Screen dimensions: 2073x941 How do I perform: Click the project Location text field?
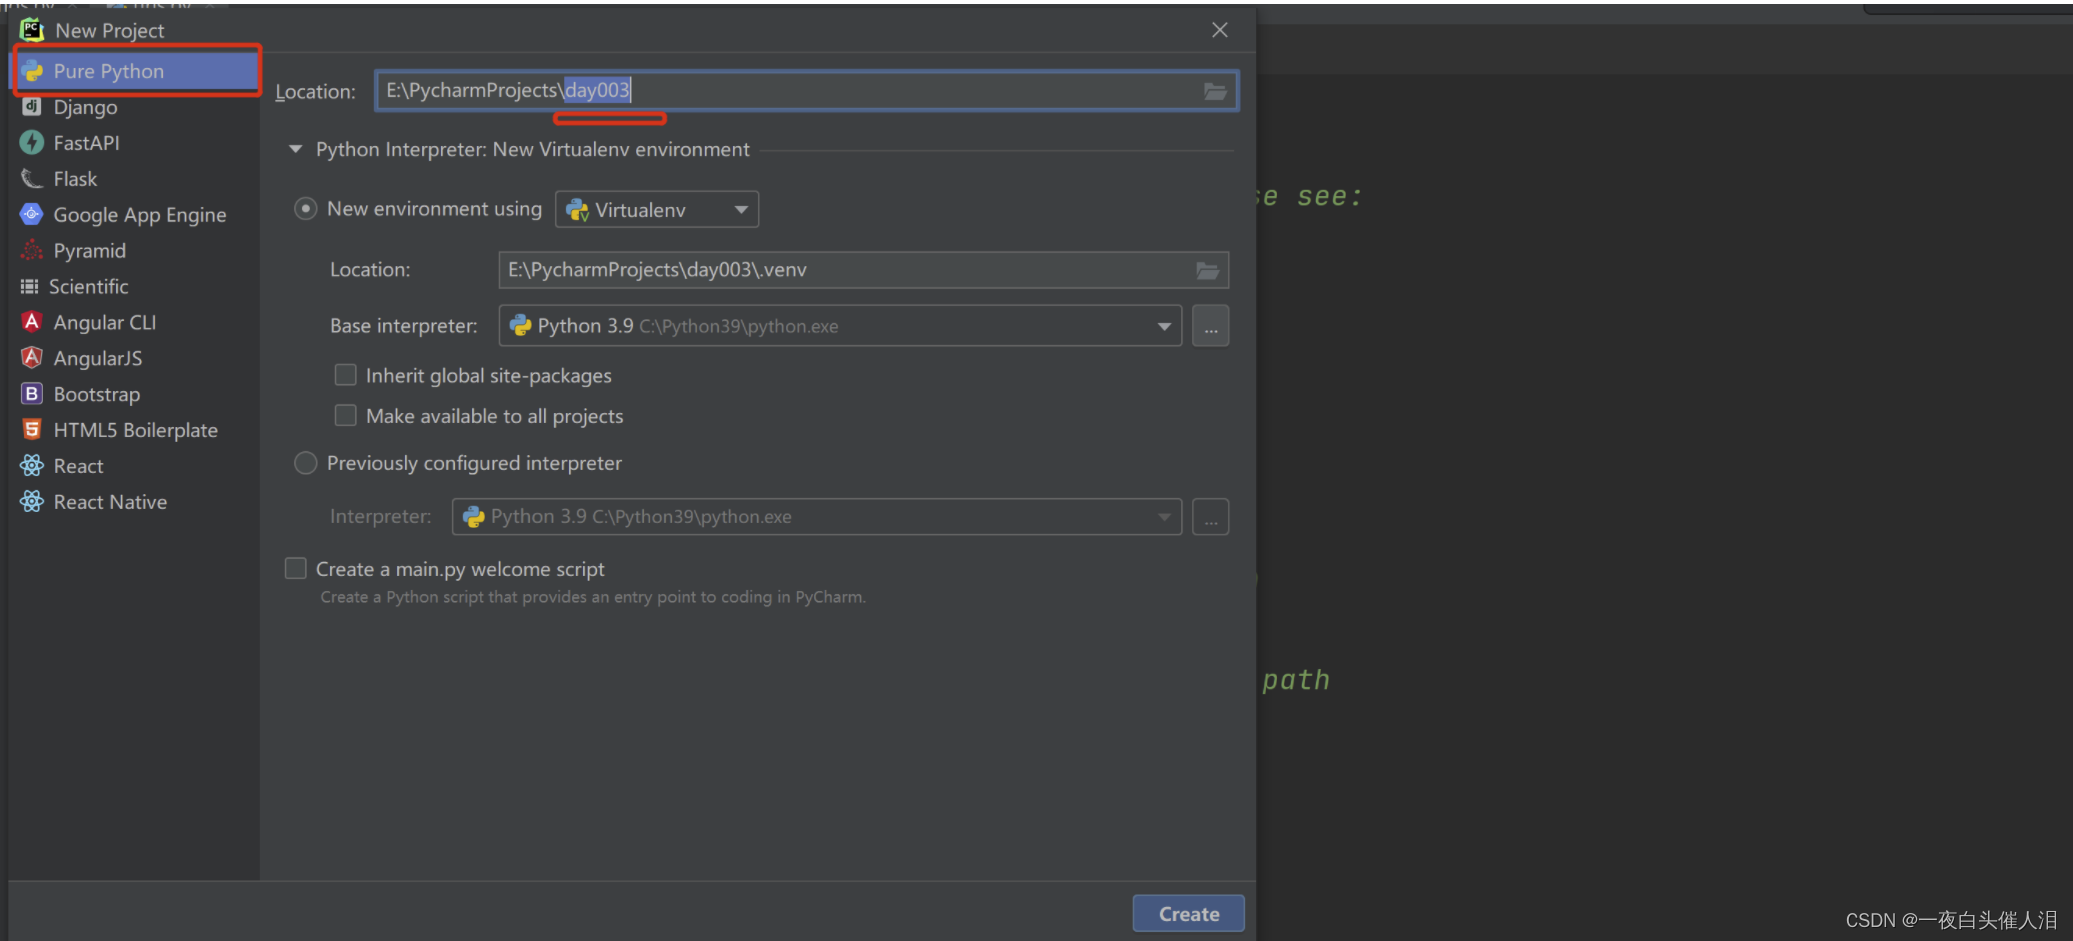pyautogui.click(x=806, y=91)
